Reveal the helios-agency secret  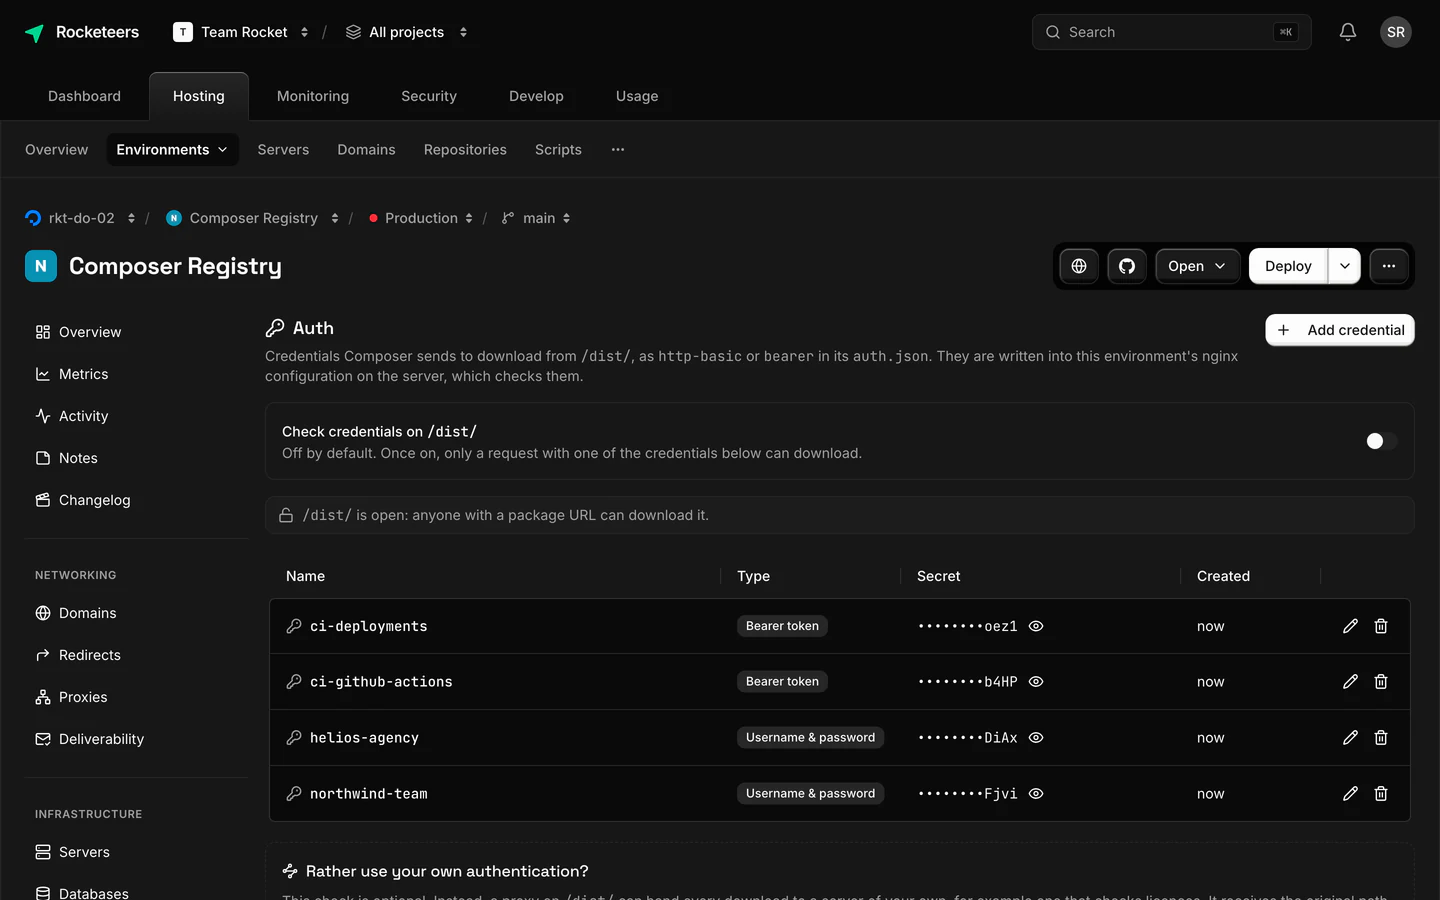point(1036,738)
